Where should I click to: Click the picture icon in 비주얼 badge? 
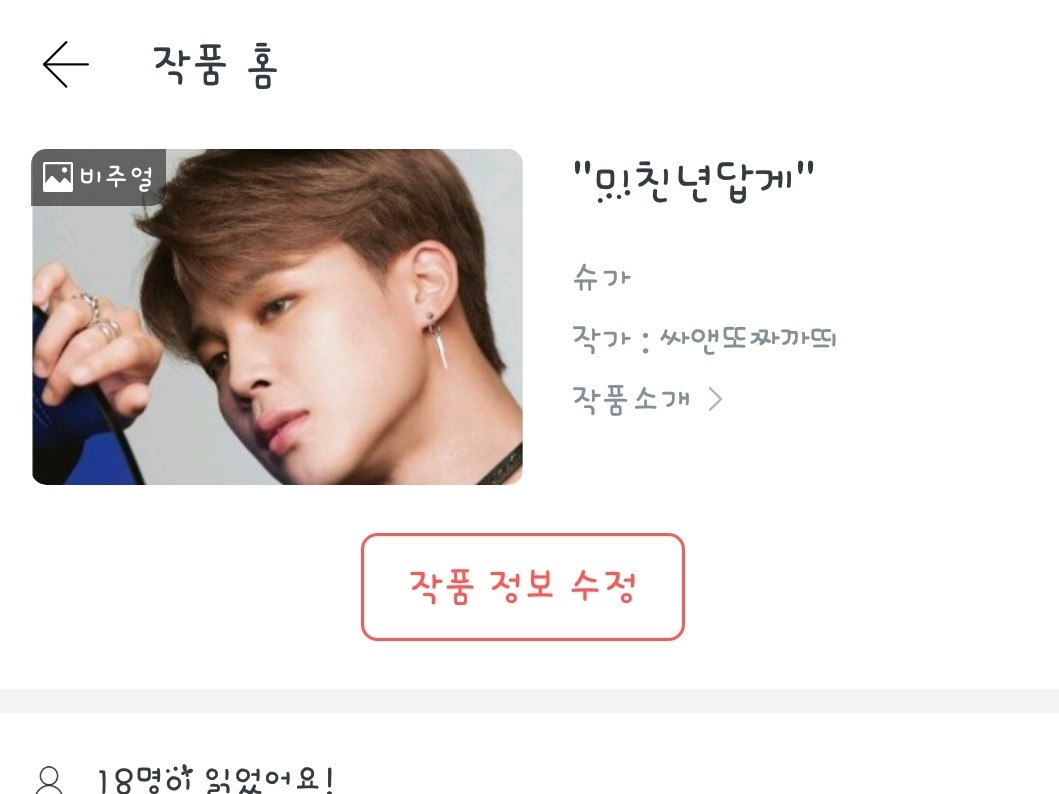click(x=57, y=178)
